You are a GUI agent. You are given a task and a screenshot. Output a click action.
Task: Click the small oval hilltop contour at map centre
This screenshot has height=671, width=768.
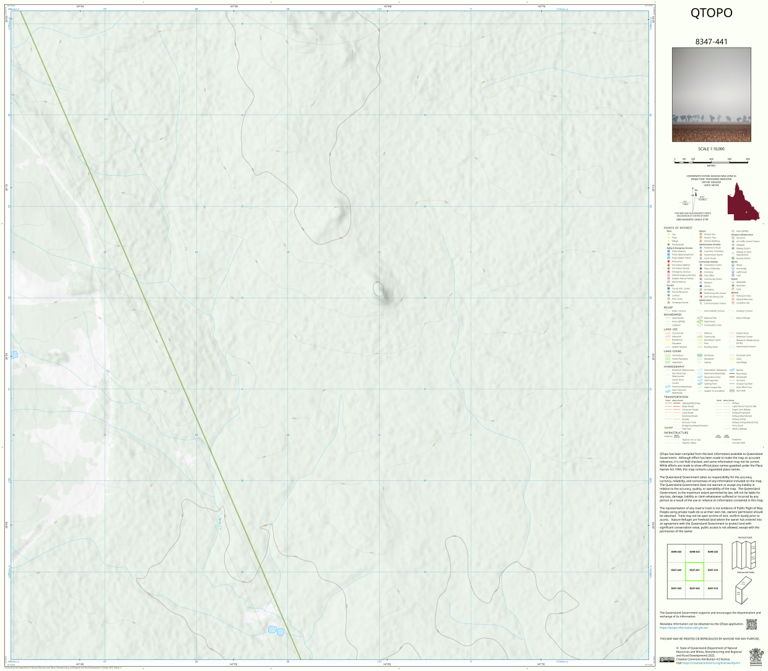379,289
